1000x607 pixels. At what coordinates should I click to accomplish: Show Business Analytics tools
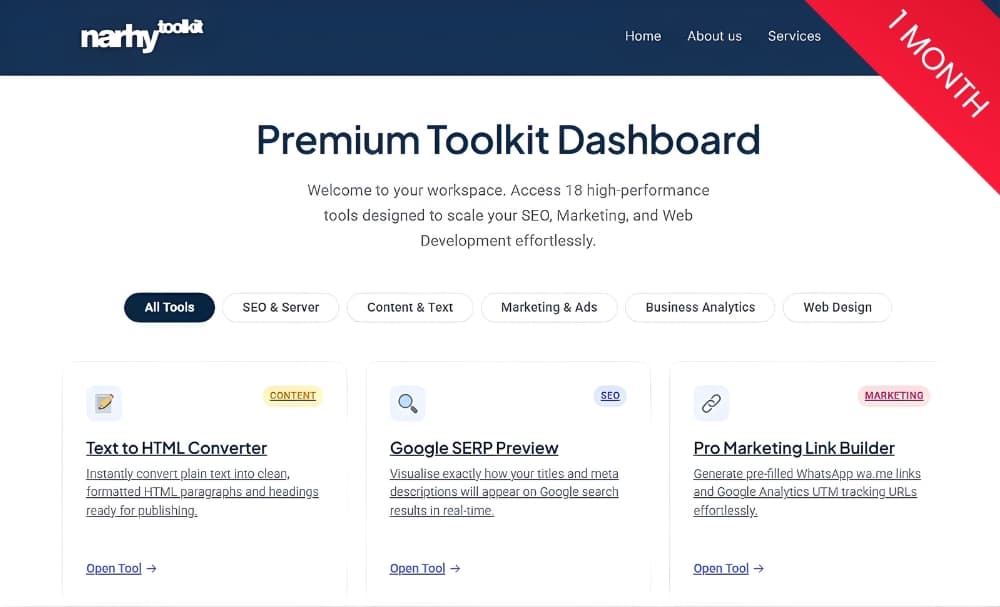[x=700, y=307]
